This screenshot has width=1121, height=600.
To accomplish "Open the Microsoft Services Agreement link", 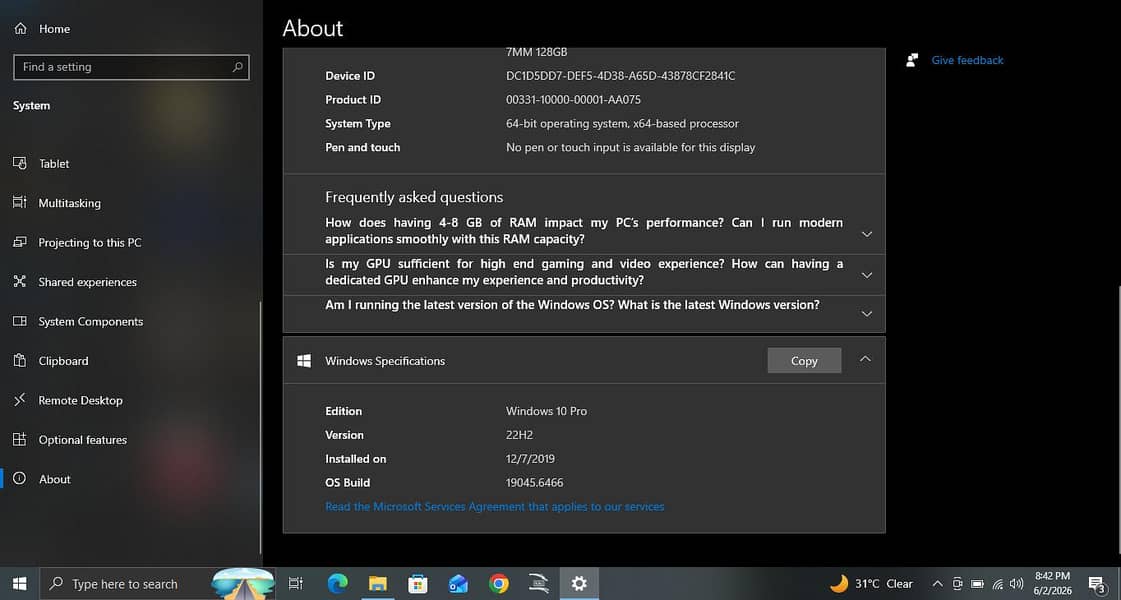I will (495, 506).
